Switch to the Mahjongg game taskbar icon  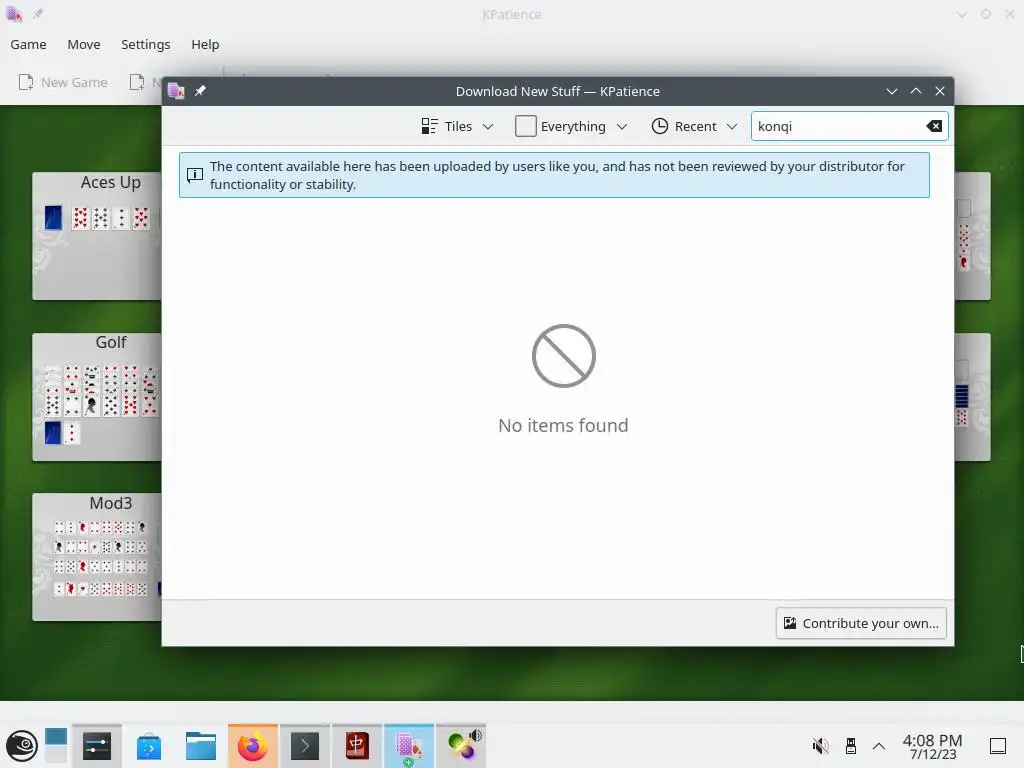pos(357,746)
